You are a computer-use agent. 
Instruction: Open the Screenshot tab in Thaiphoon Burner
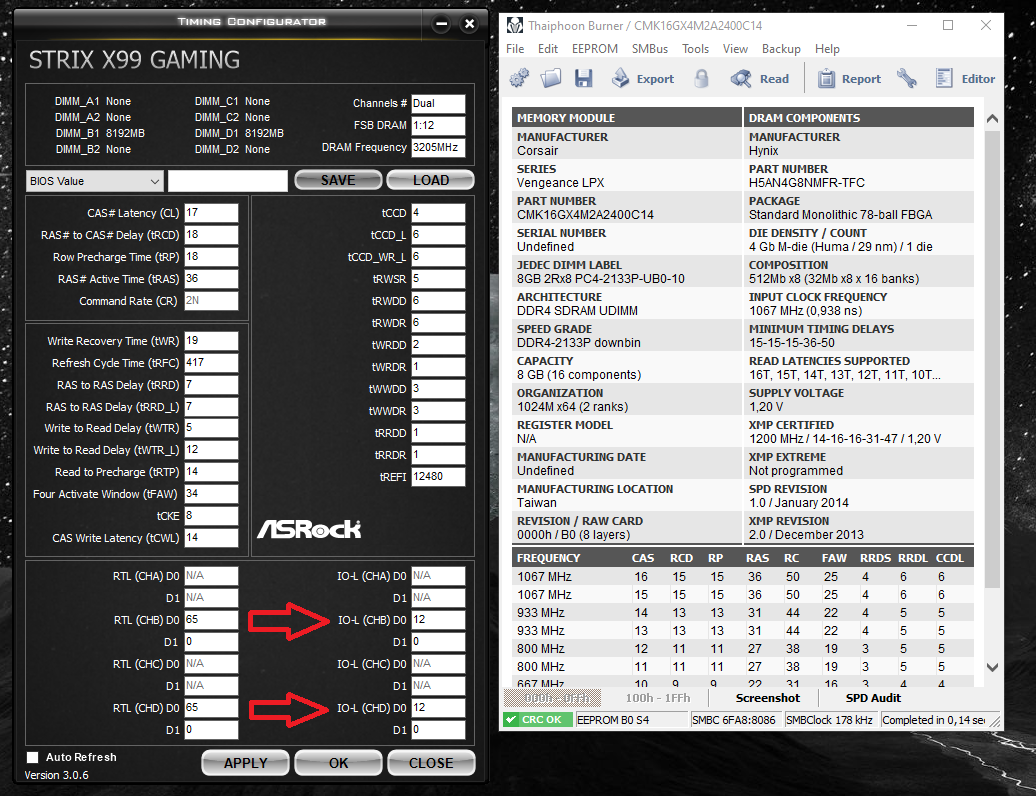(768, 698)
